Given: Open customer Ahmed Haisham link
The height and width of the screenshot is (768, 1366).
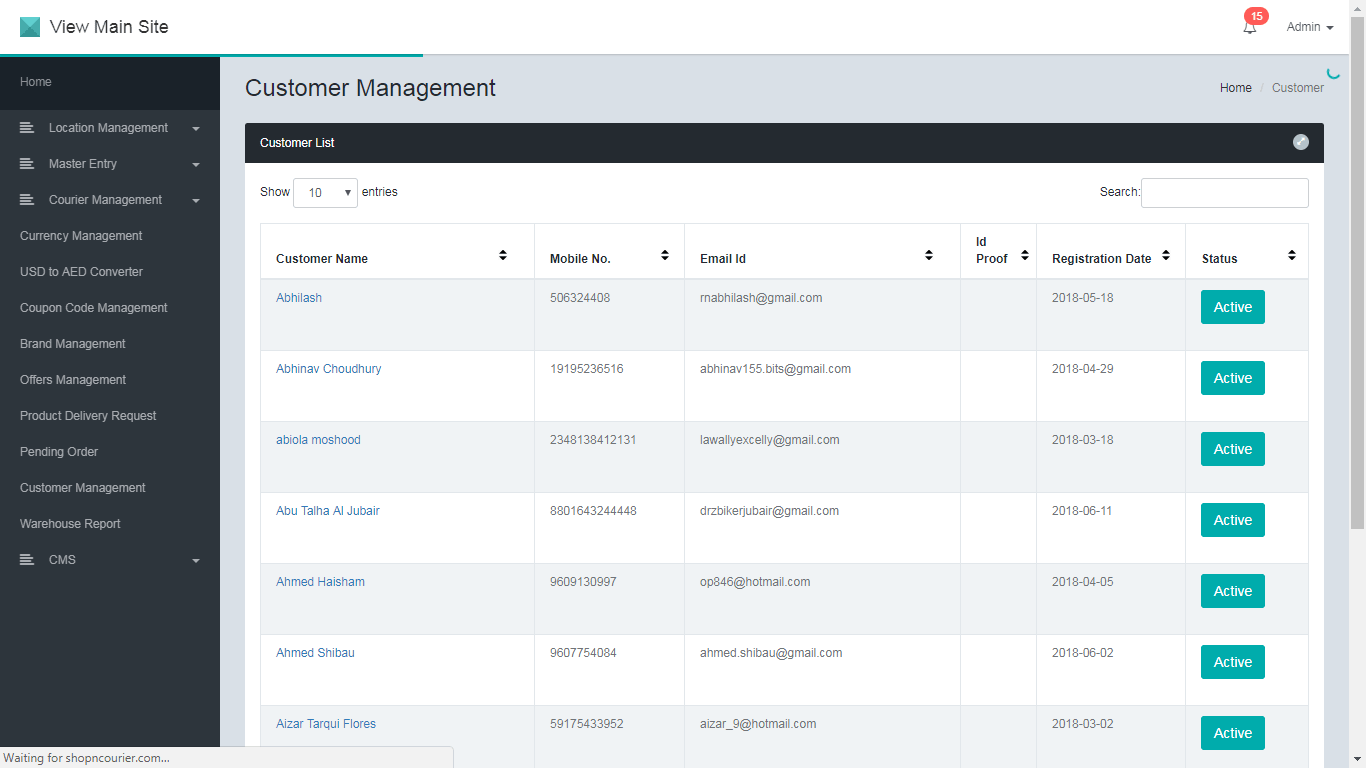Looking at the screenshot, I should [x=320, y=582].
